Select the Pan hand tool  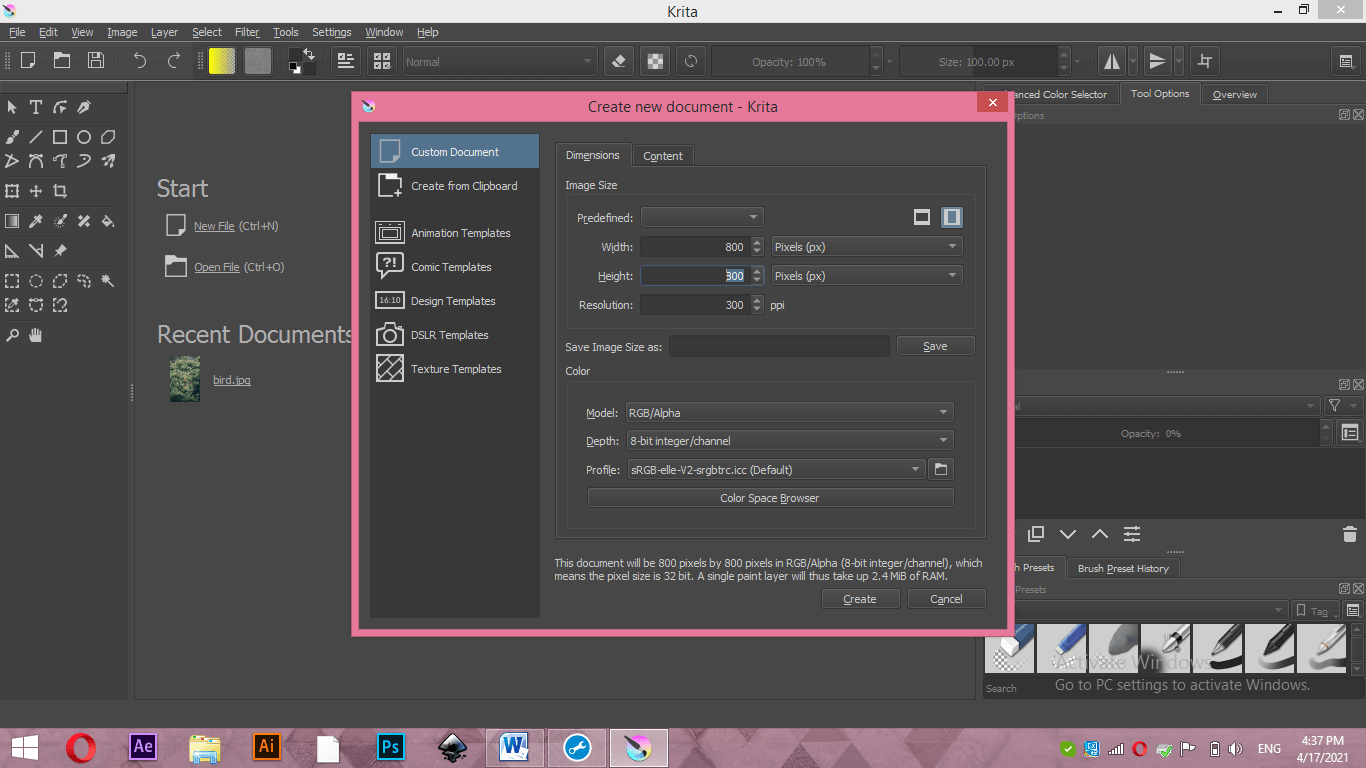36,335
